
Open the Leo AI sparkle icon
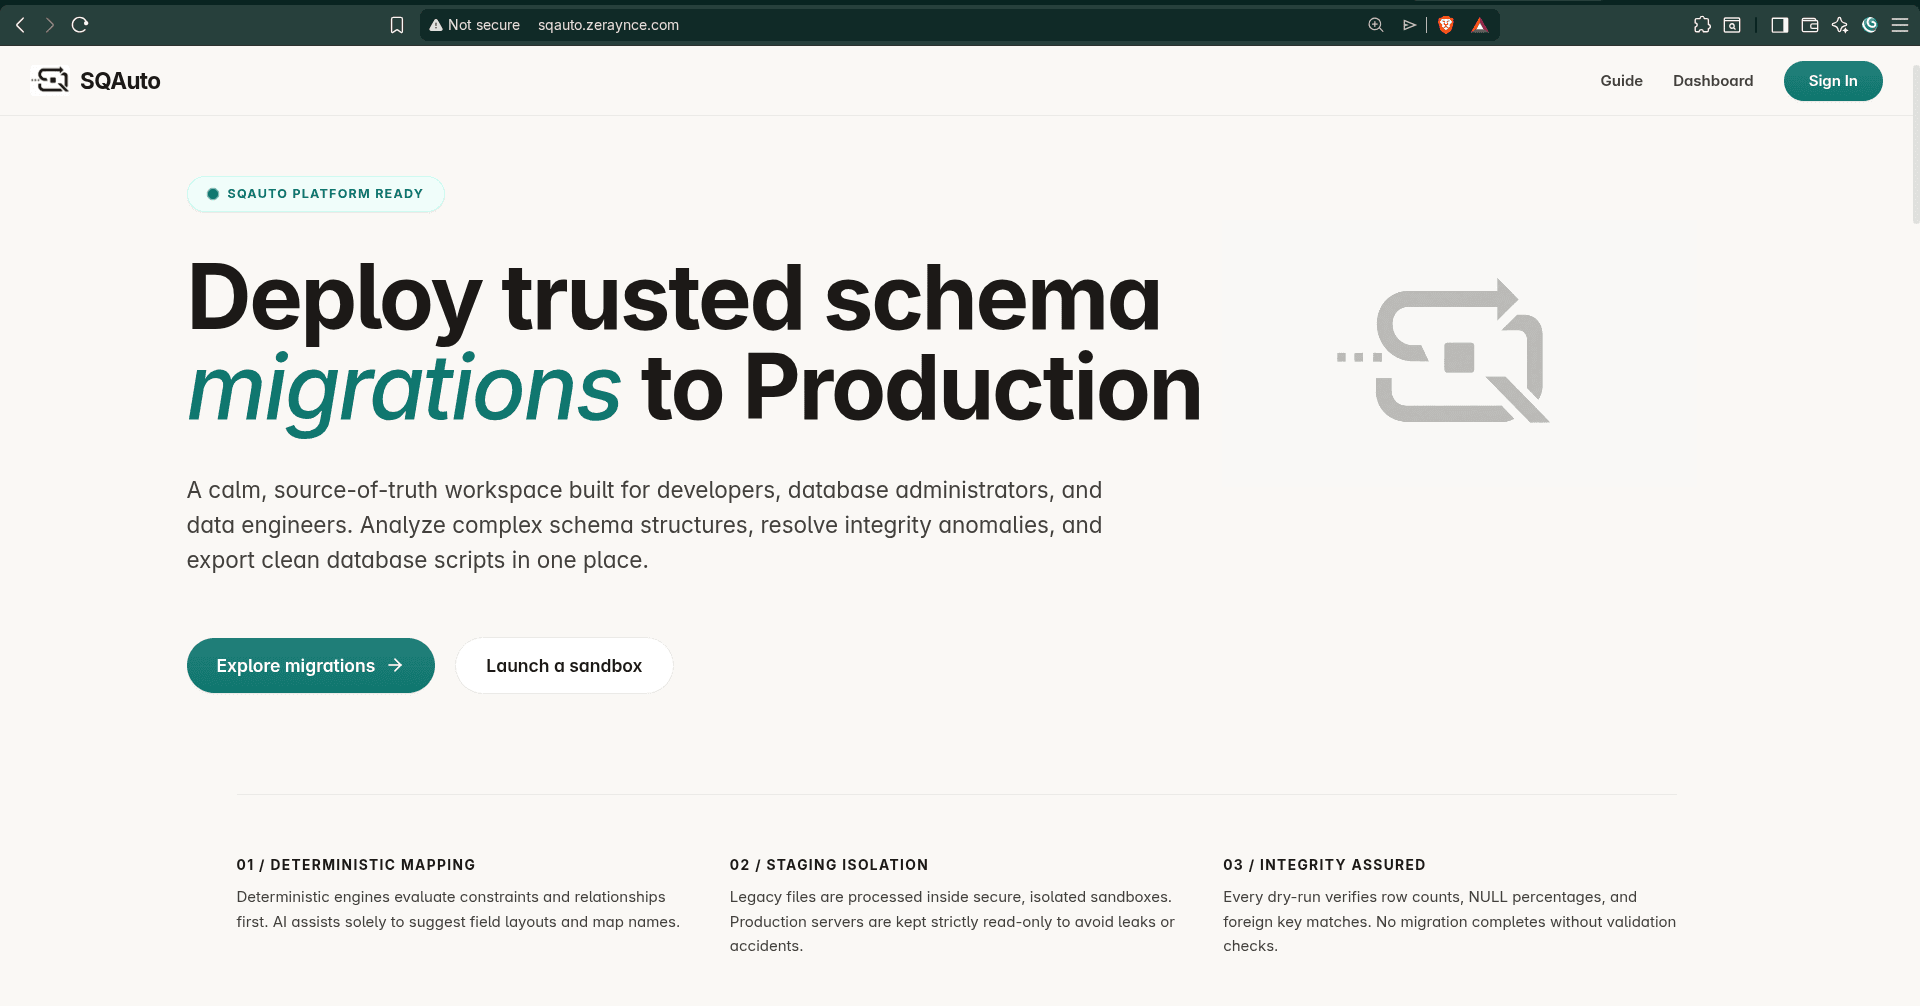pyautogui.click(x=1840, y=25)
